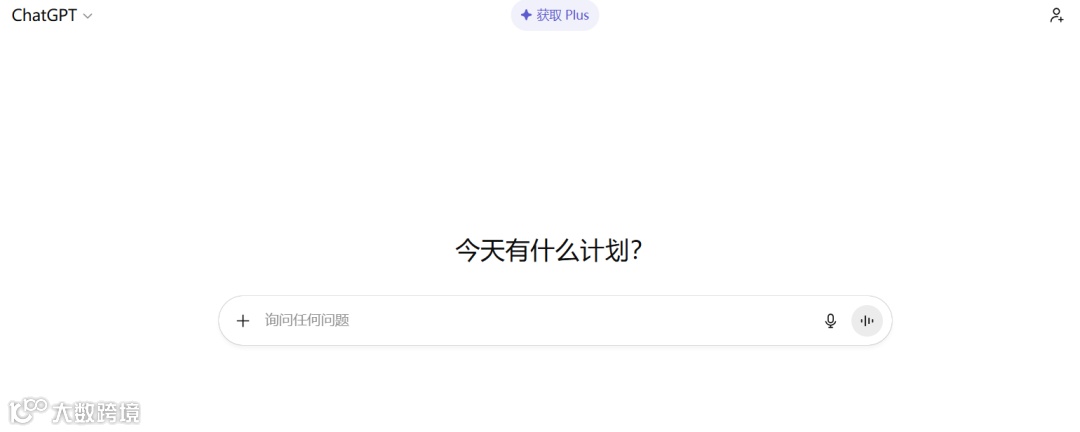Add files using the + button
The height and width of the screenshot is (432, 1080).
[x=242, y=320]
